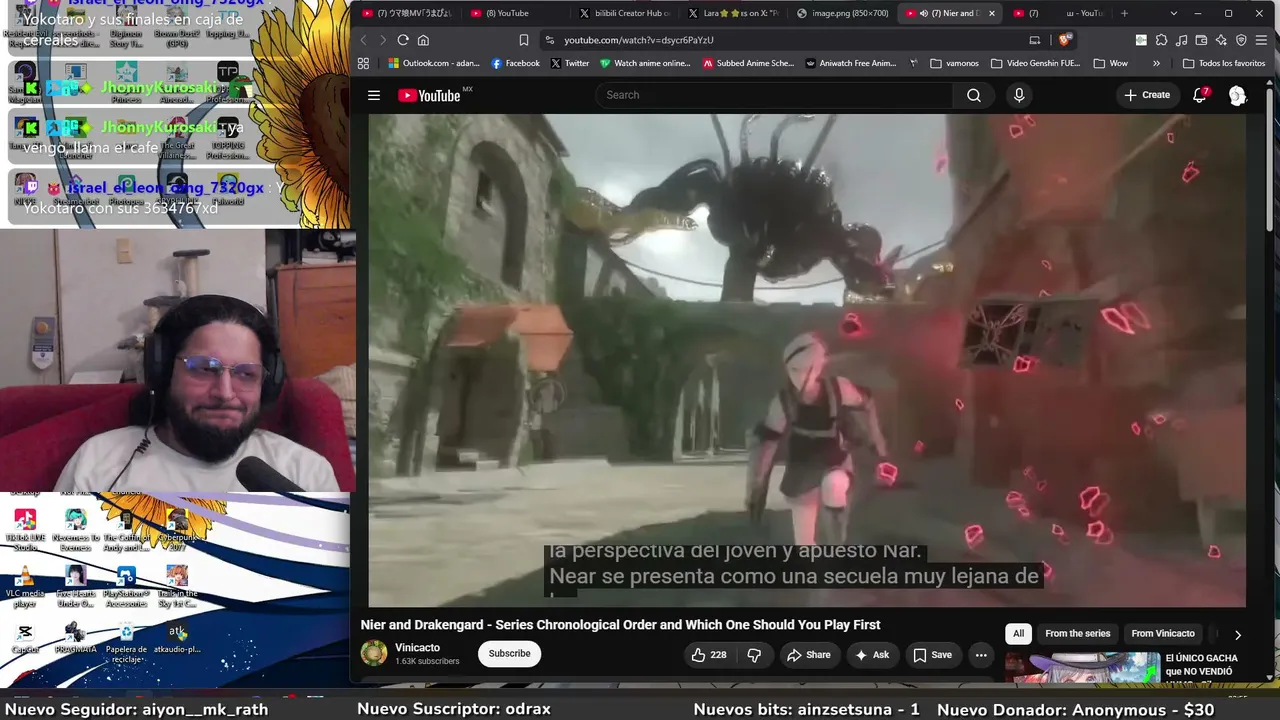Click the browser address bar URL

[x=639, y=40]
